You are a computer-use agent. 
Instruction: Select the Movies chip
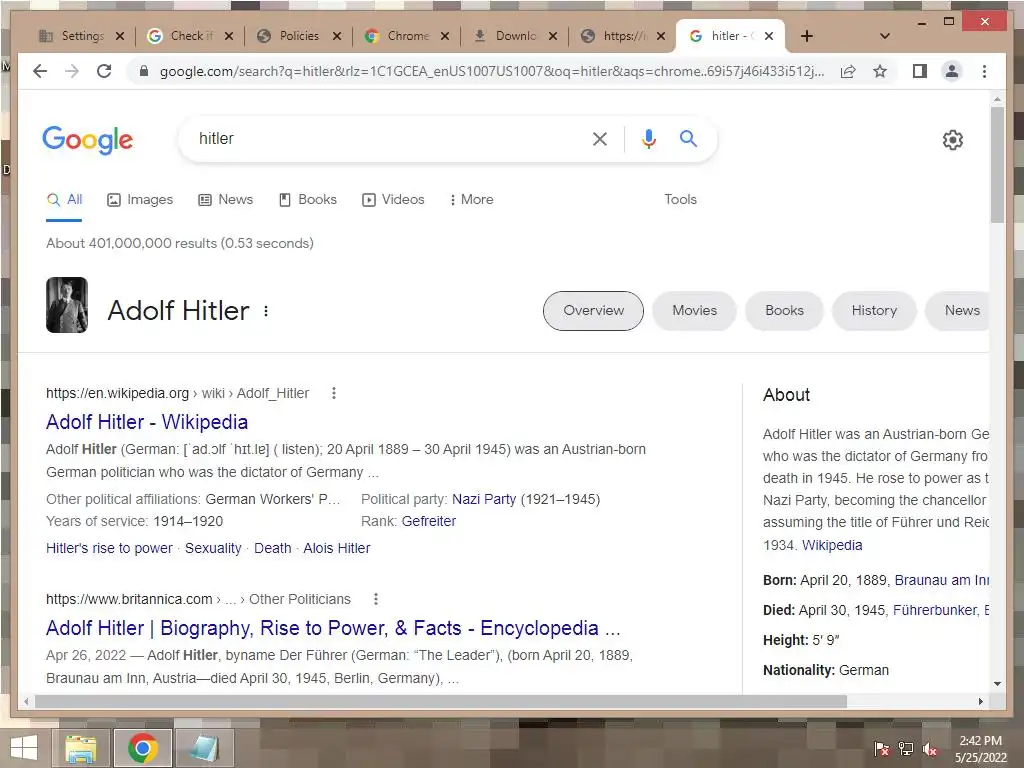[694, 311]
